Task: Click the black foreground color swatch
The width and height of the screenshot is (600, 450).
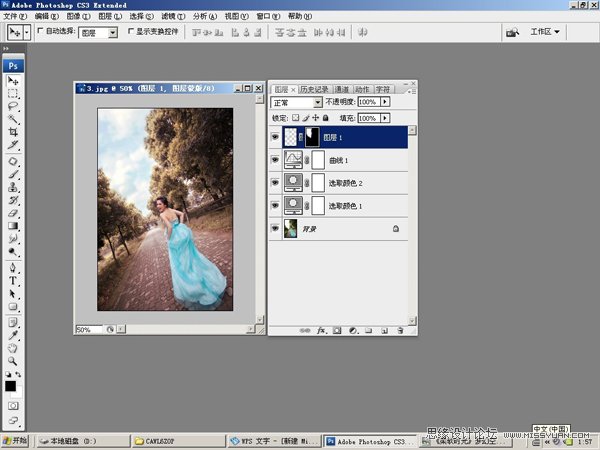Action: click(x=10, y=386)
